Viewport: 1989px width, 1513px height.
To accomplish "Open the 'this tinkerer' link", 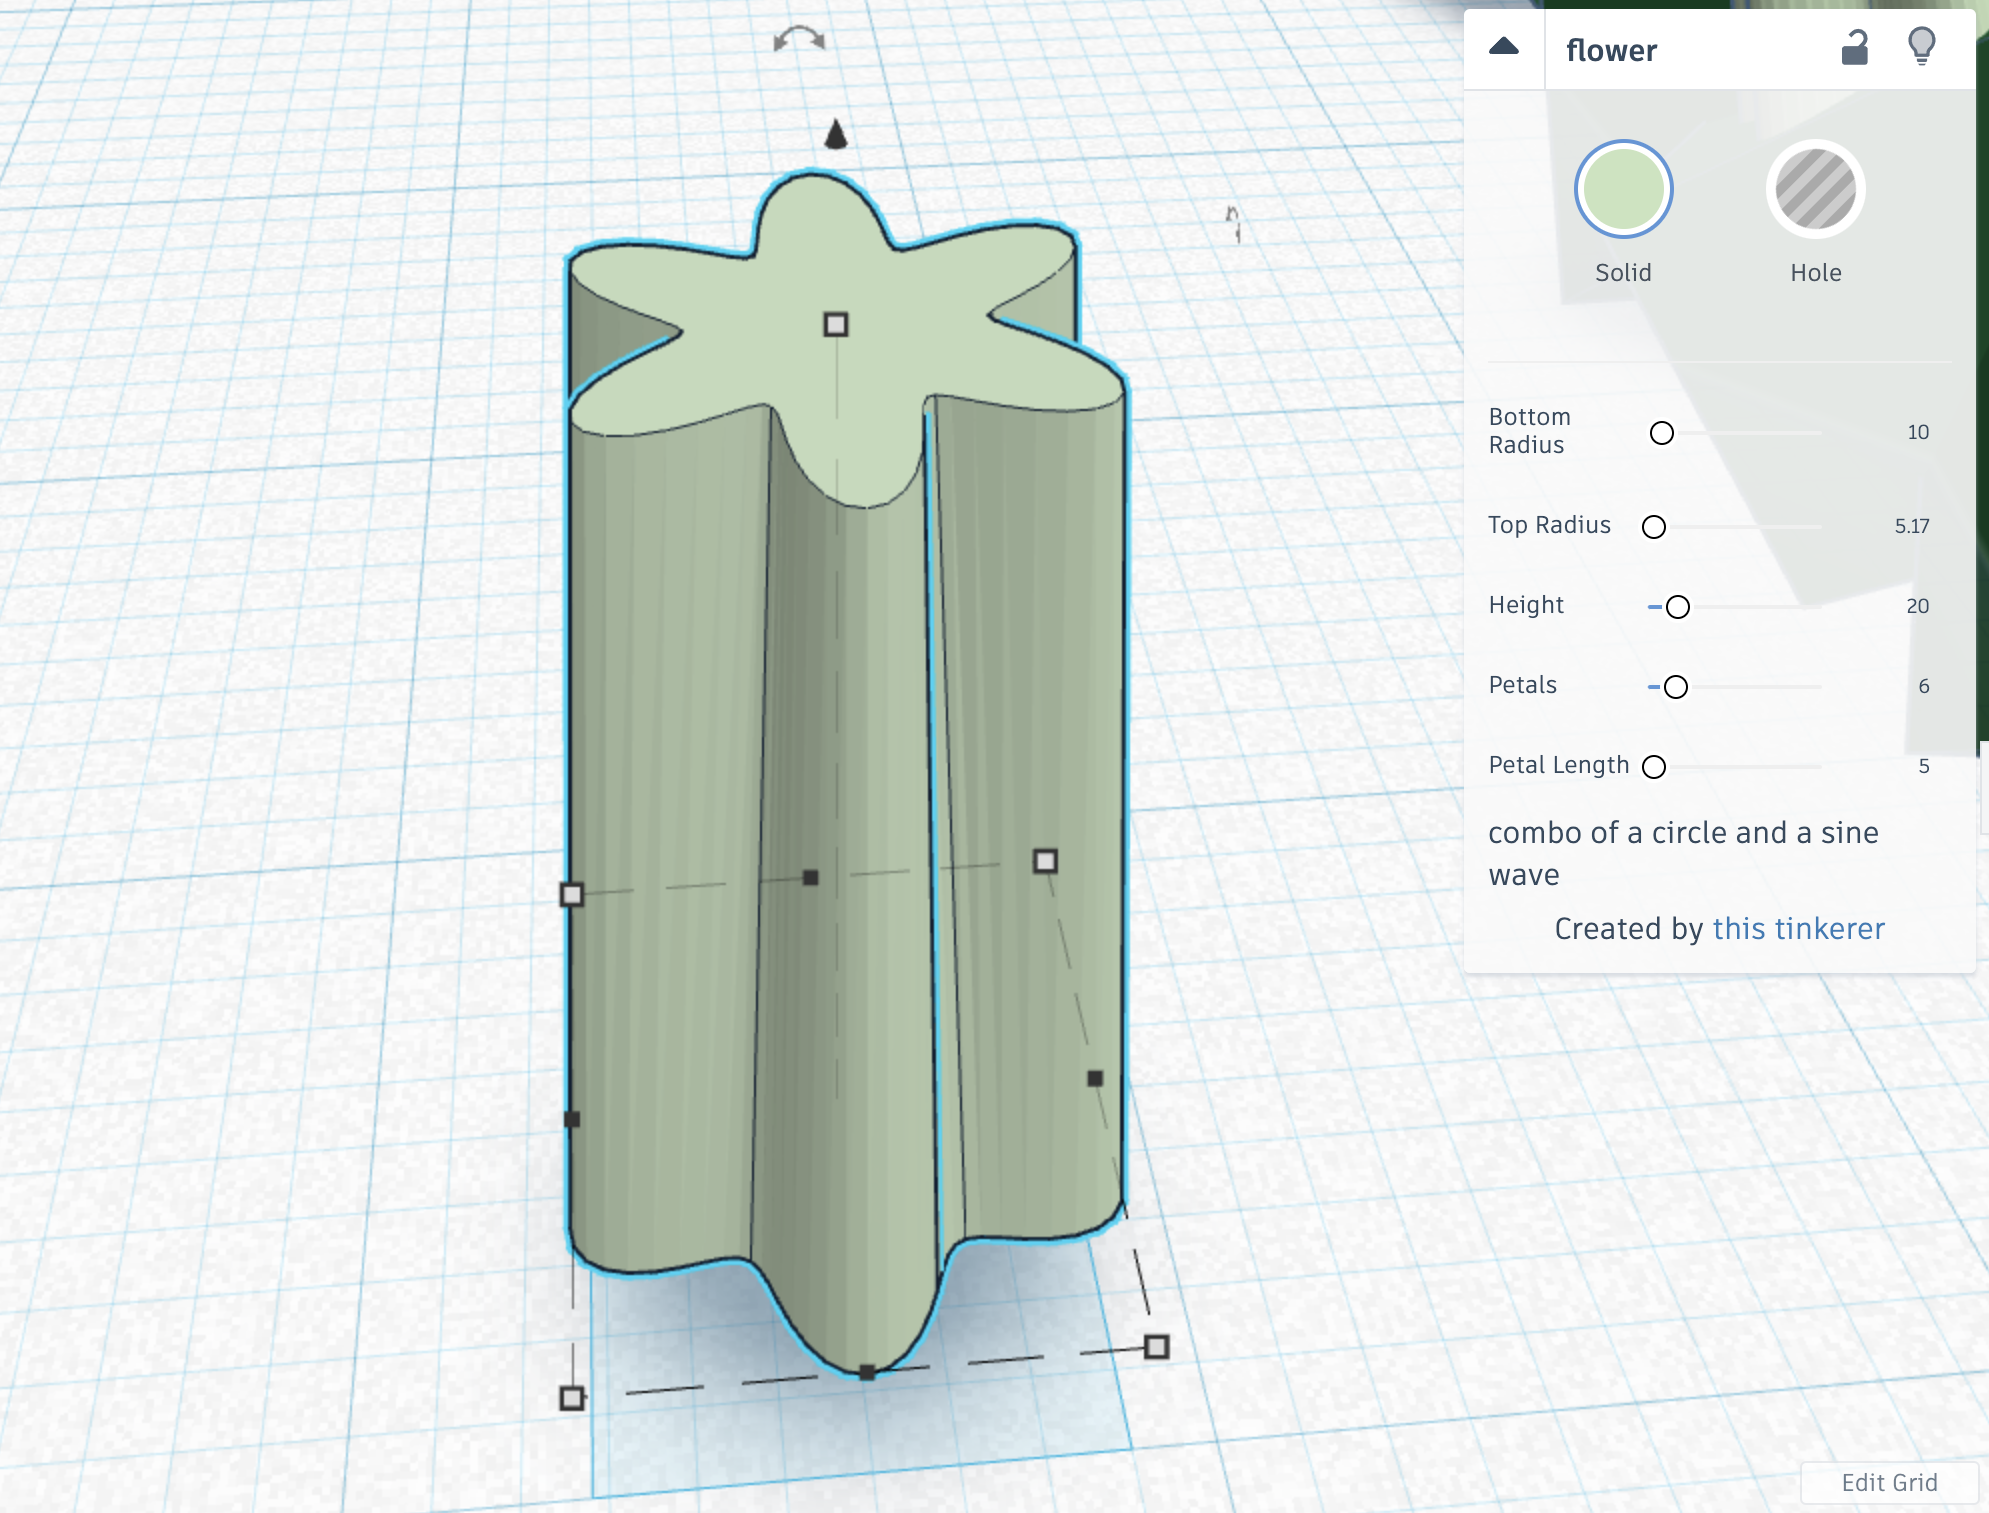I will tap(1798, 929).
